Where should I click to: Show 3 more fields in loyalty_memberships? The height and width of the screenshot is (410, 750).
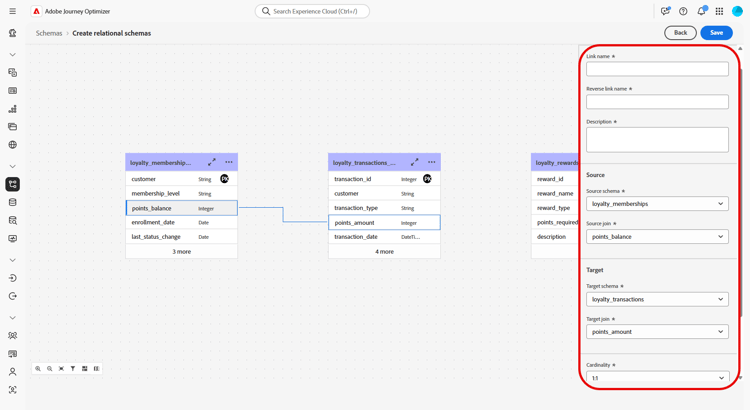pos(181,251)
